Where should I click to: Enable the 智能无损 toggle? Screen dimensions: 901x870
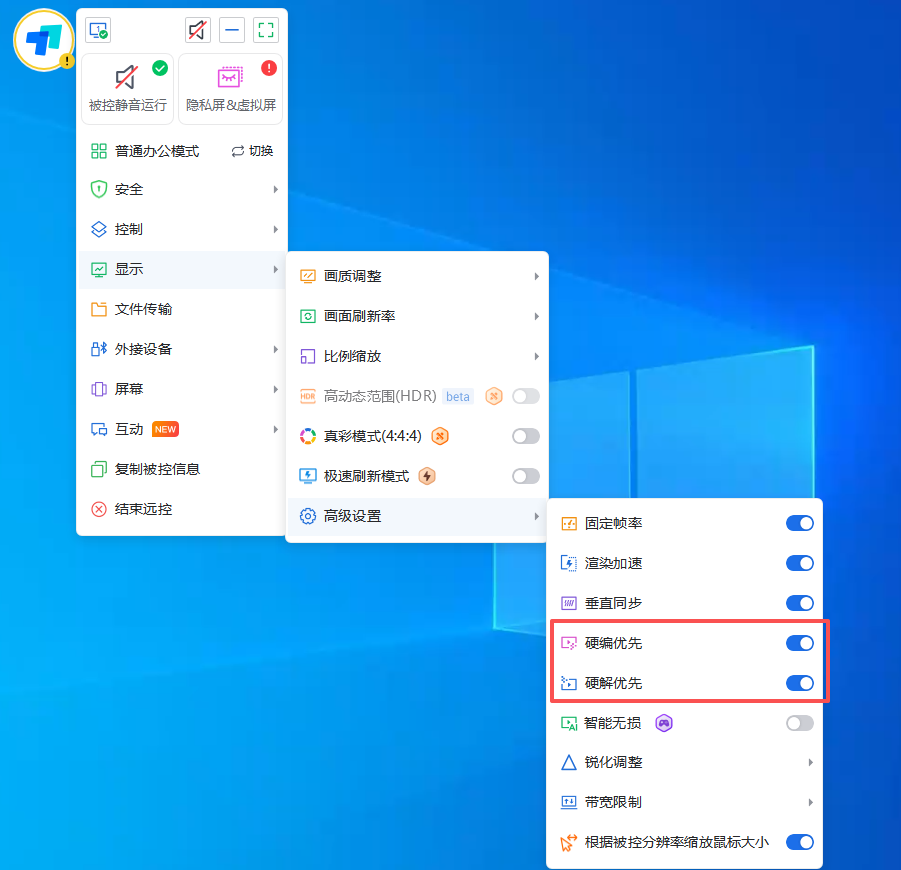800,723
